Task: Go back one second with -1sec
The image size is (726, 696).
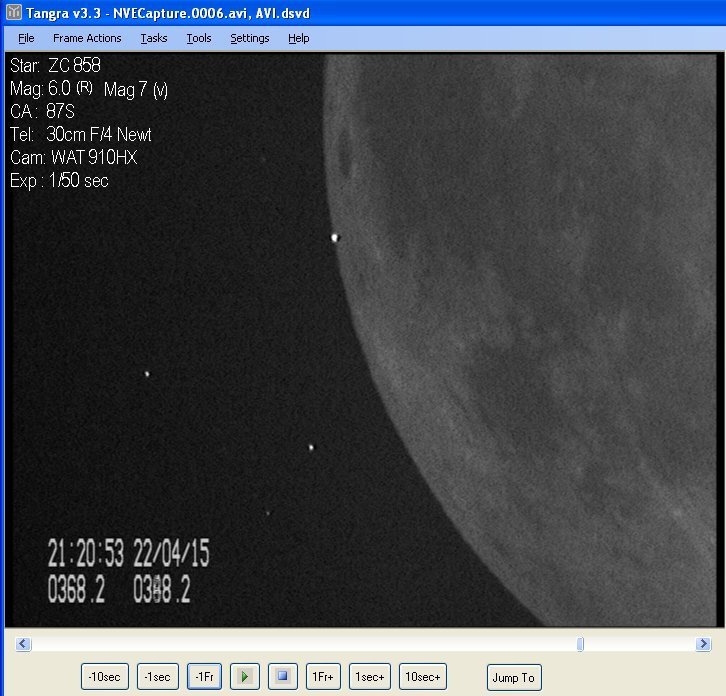Action: coord(157,677)
